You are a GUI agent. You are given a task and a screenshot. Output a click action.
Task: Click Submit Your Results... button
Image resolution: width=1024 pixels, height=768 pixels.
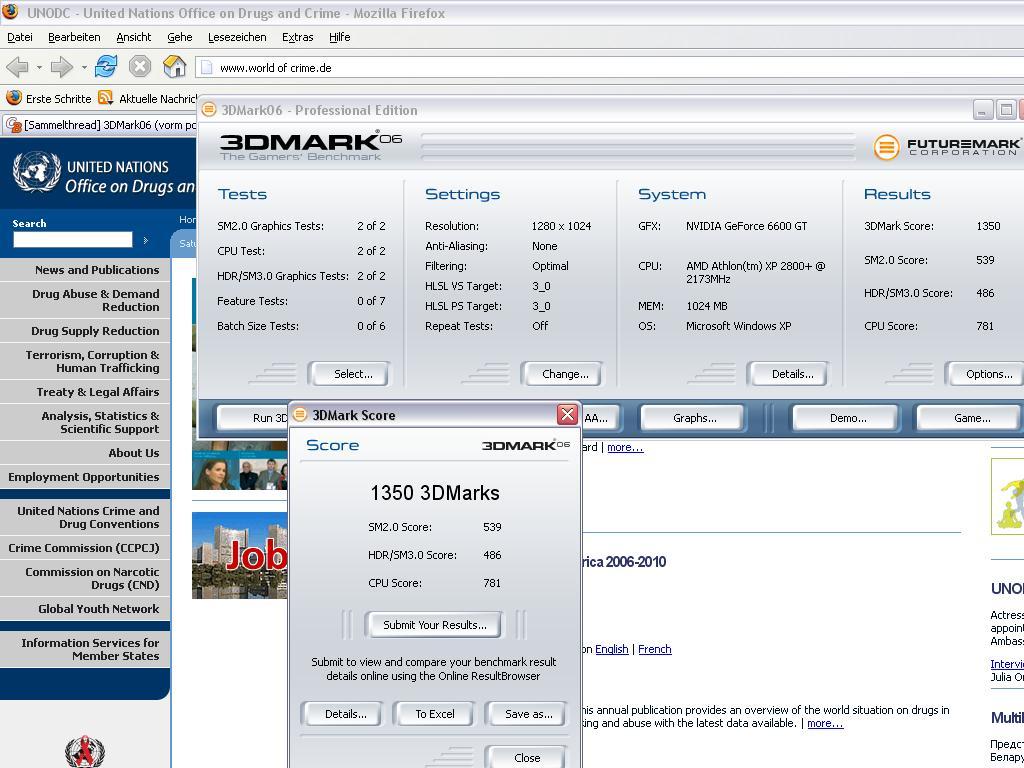(x=434, y=624)
